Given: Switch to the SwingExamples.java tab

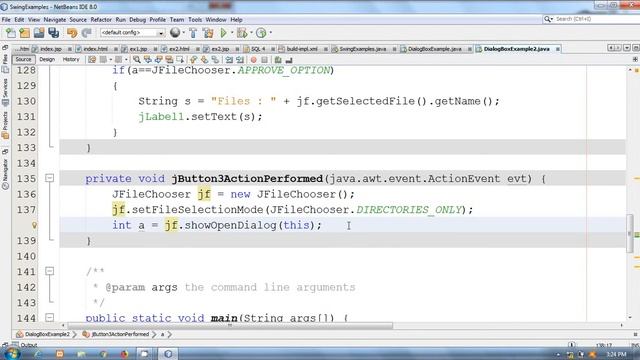Looking at the screenshot, I should tap(362, 49).
